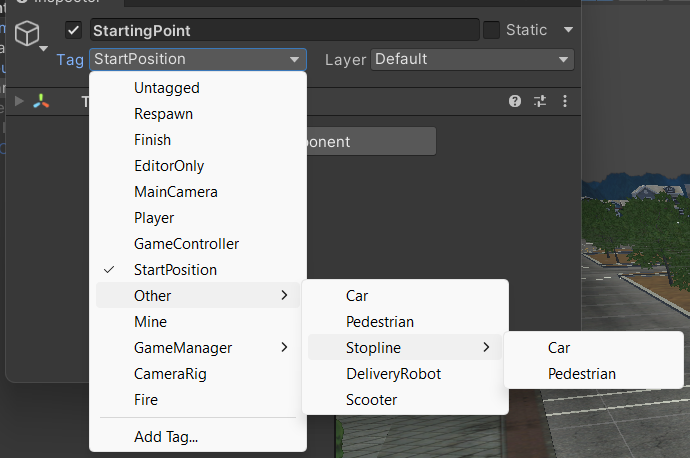
Task: Expand the Stopline submenu
Action: point(405,348)
